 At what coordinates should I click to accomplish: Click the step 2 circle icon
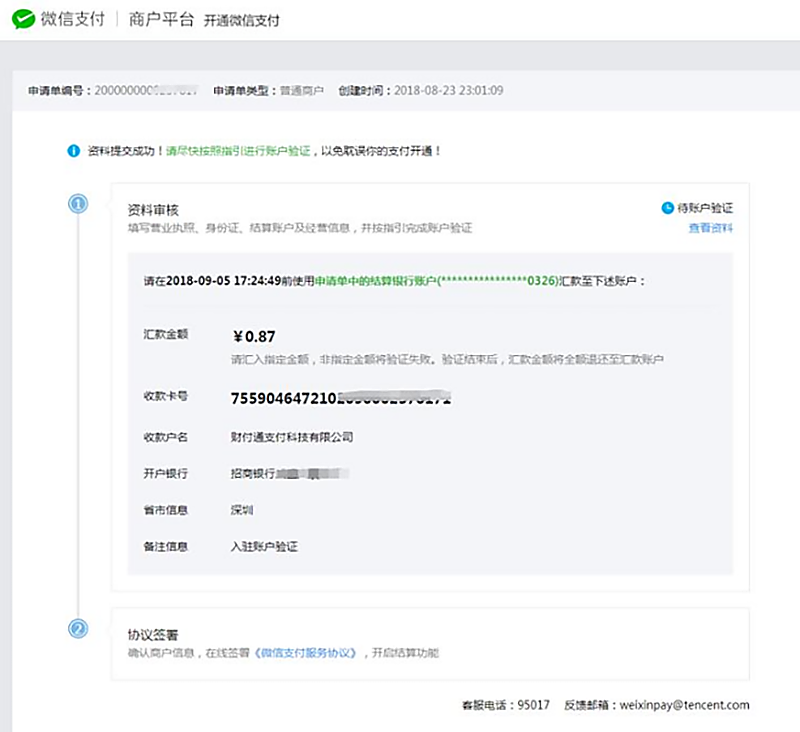click(x=78, y=628)
